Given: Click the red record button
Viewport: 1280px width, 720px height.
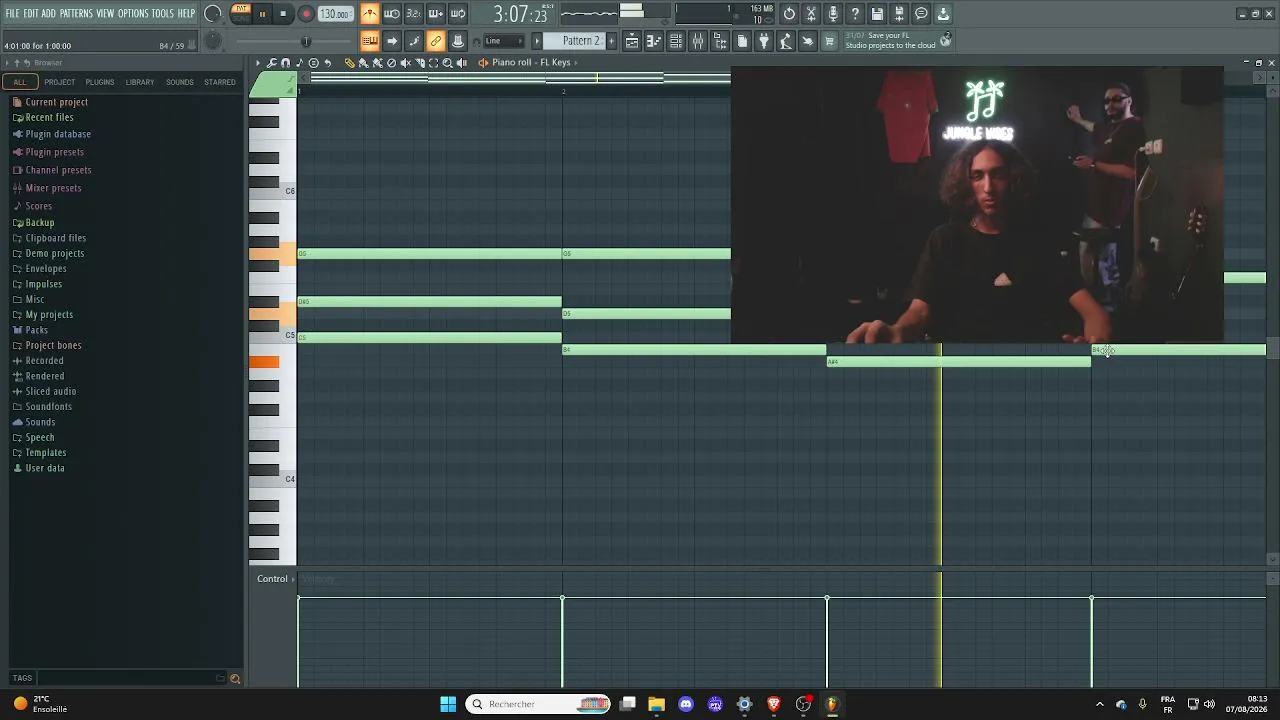Looking at the screenshot, I should [306, 14].
